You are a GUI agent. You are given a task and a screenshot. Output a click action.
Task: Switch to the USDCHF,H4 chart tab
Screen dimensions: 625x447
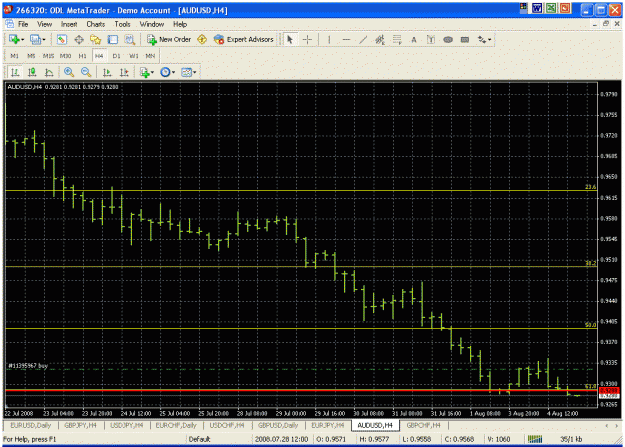227,425
